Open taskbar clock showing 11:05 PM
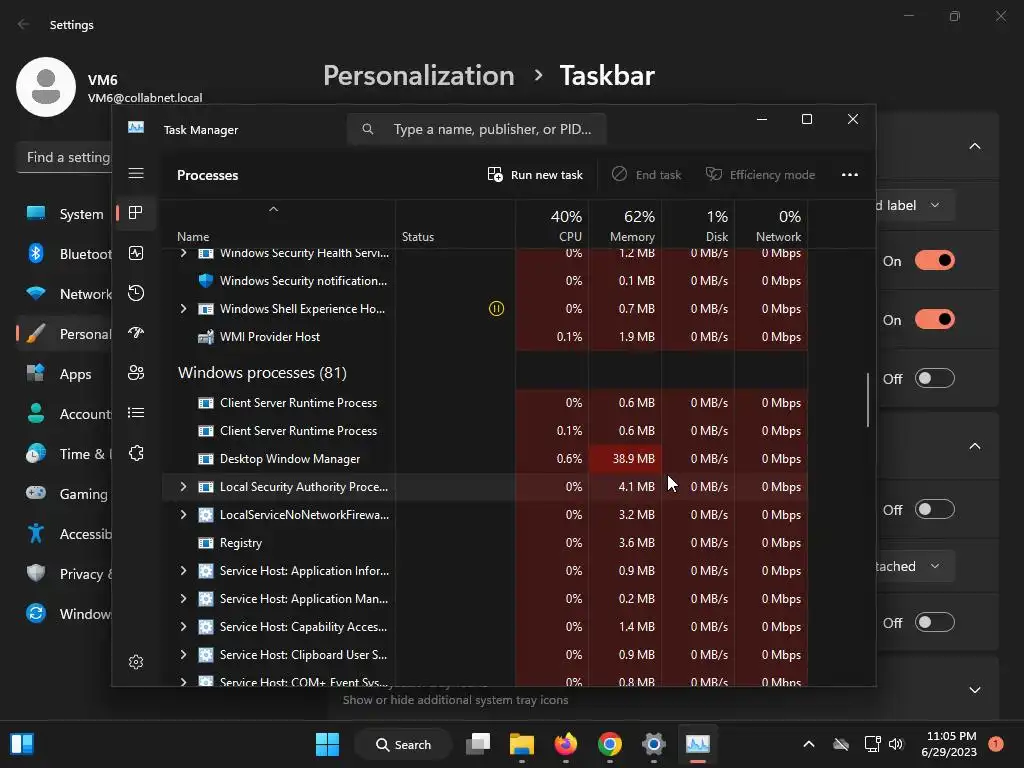The height and width of the screenshot is (768, 1024). [x=949, y=744]
